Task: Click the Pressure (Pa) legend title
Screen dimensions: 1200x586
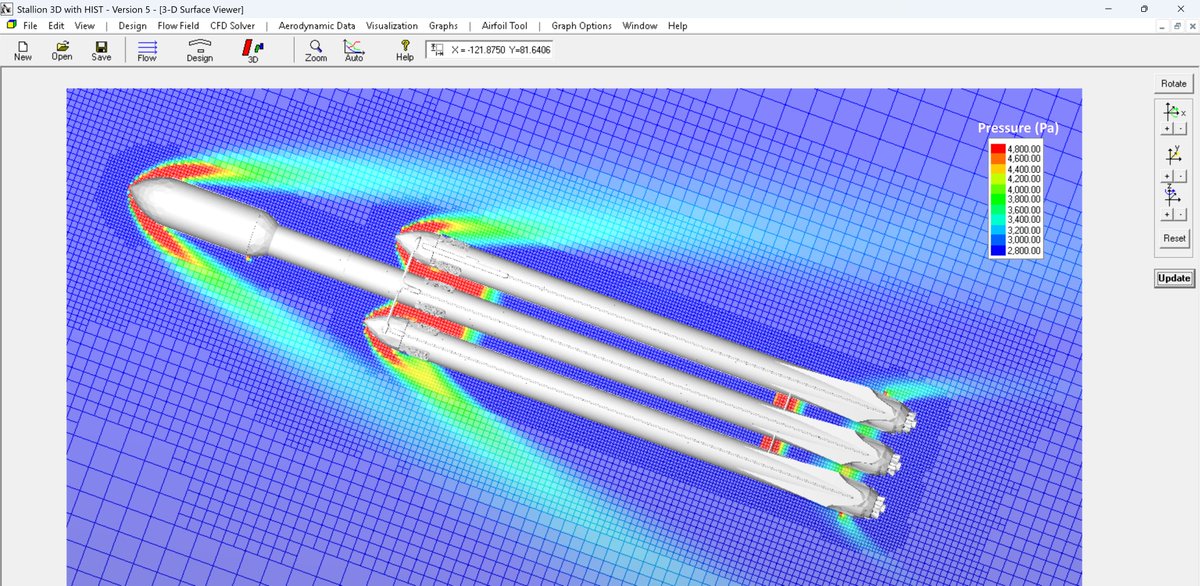Action: click(1018, 128)
